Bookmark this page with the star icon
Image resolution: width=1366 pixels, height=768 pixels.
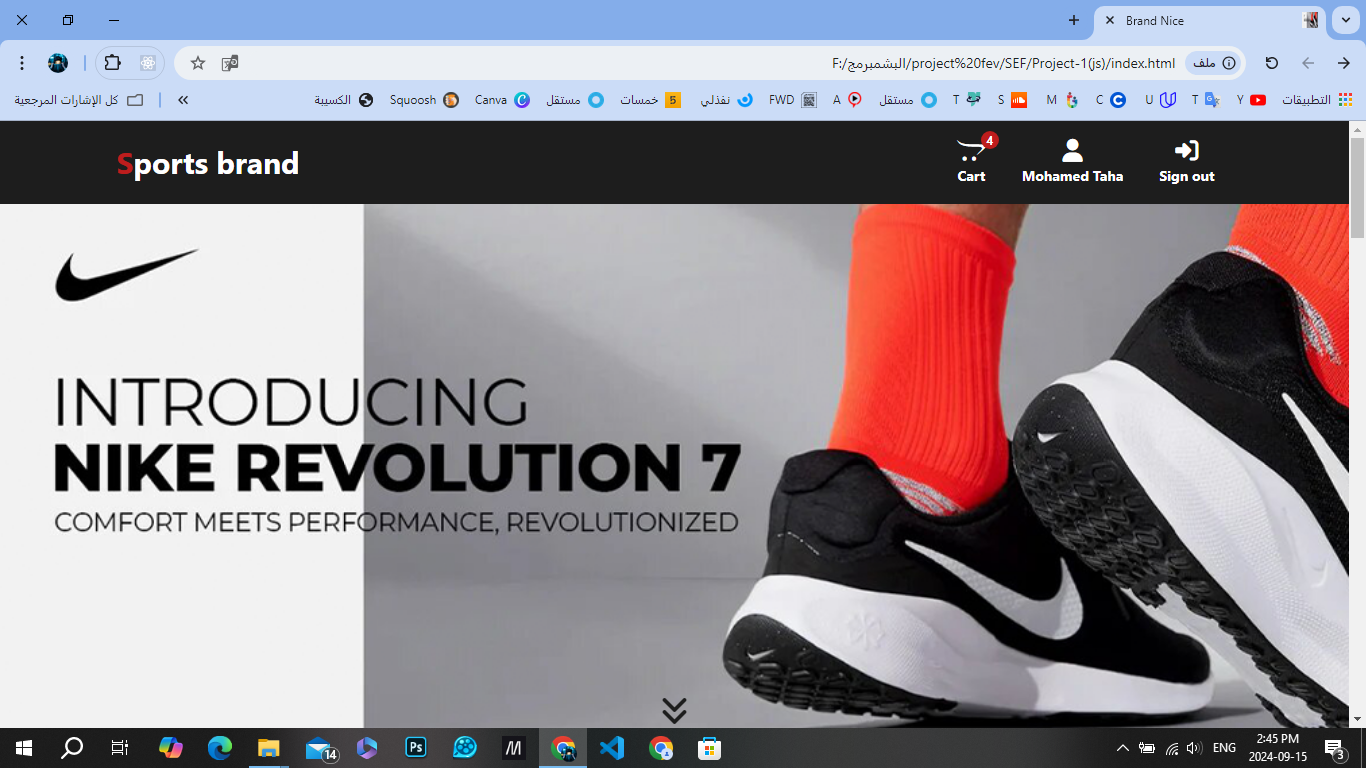[198, 63]
